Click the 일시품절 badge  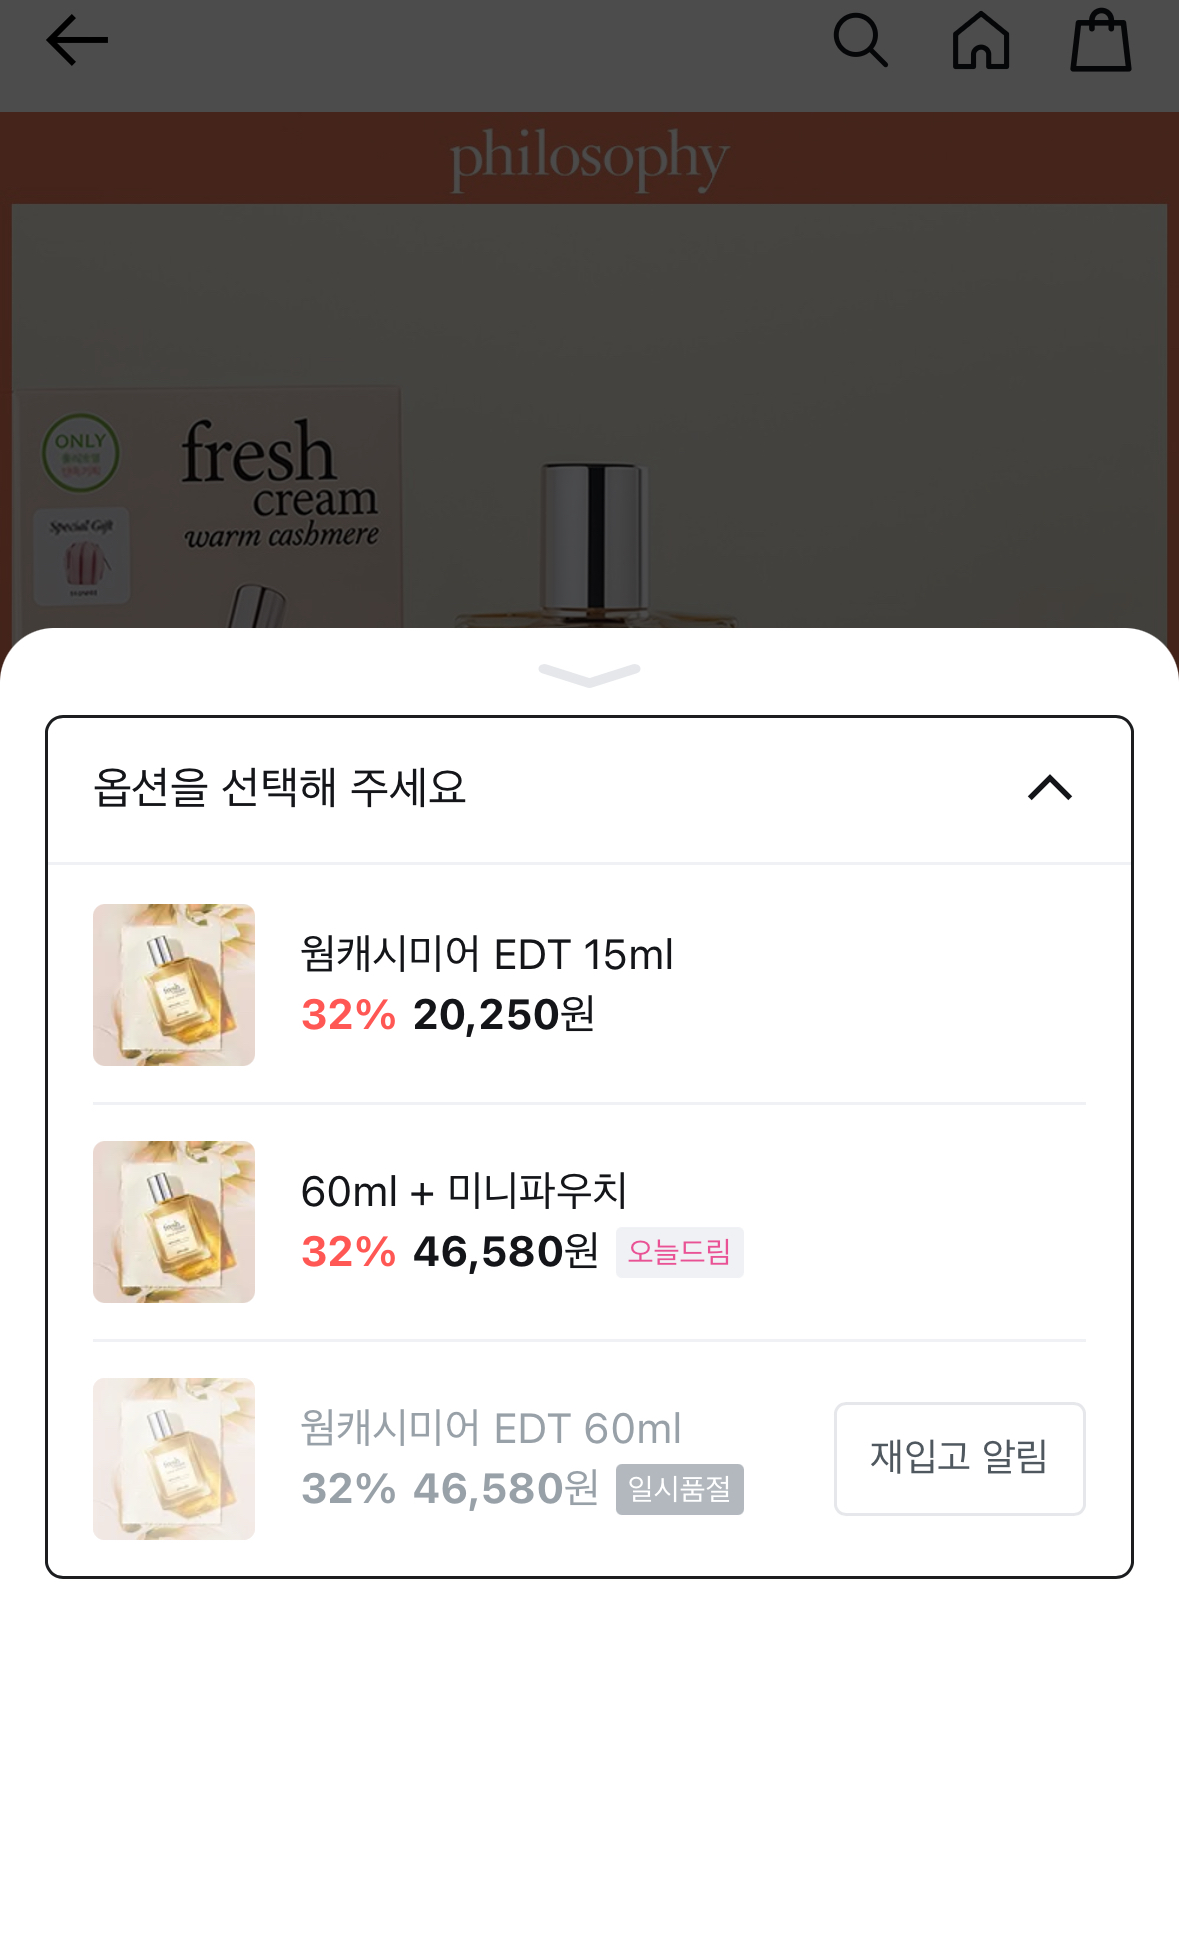click(x=680, y=1489)
